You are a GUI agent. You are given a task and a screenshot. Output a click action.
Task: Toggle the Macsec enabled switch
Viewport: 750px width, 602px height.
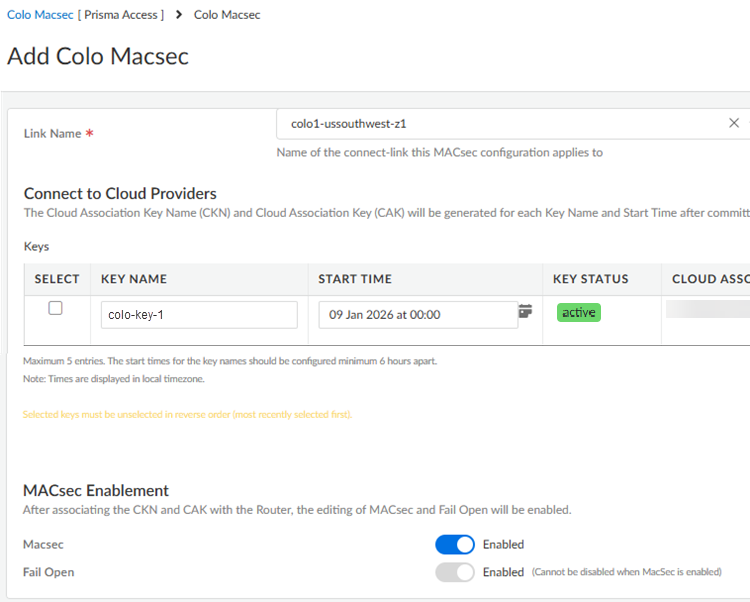pos(454,544)
